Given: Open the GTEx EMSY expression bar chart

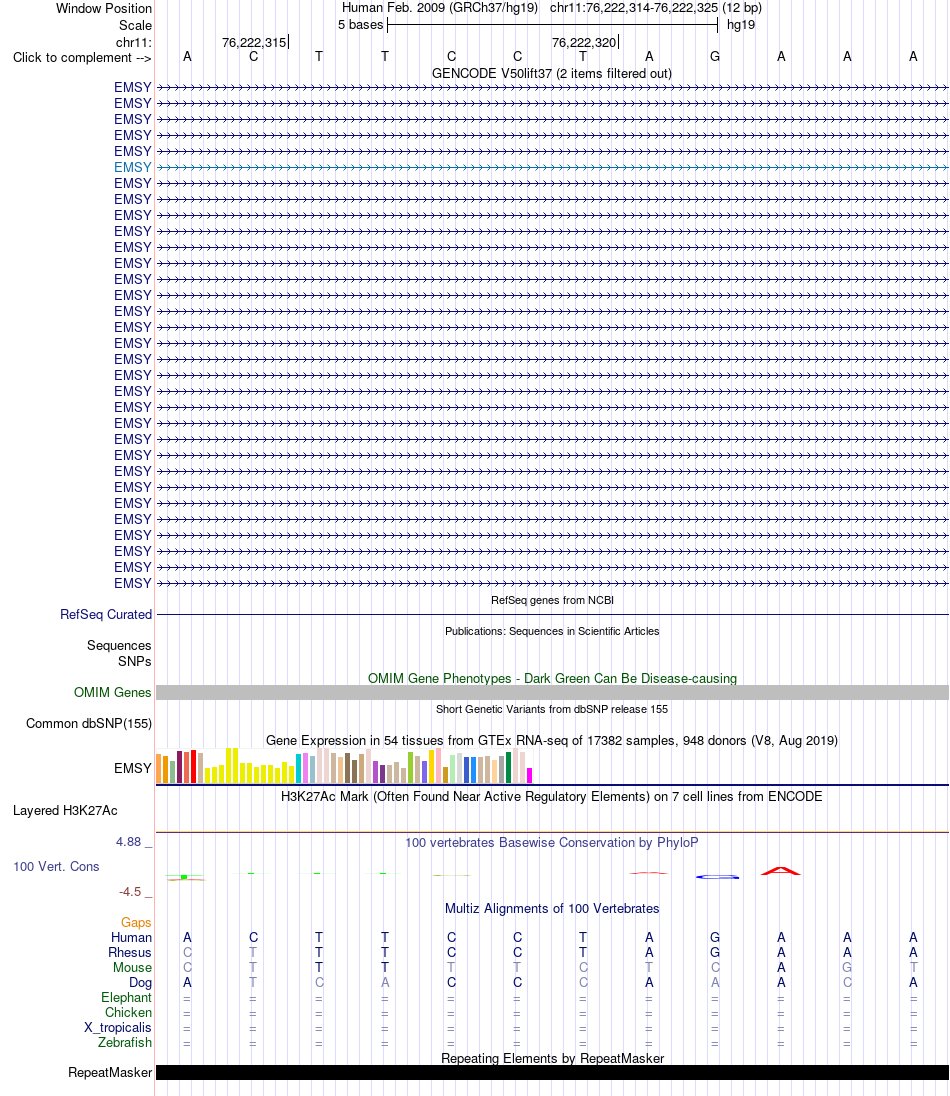Looking at the screenshot, I should tap(344, 765).
